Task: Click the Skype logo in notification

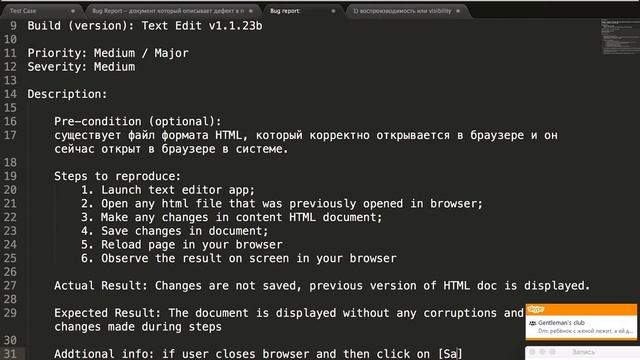Action: coord(536,309)
